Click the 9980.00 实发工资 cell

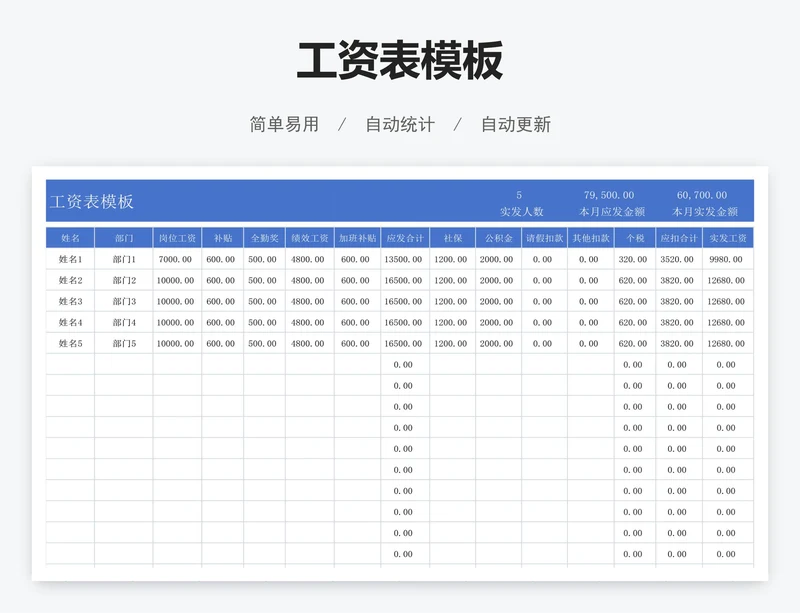(728, 259)
